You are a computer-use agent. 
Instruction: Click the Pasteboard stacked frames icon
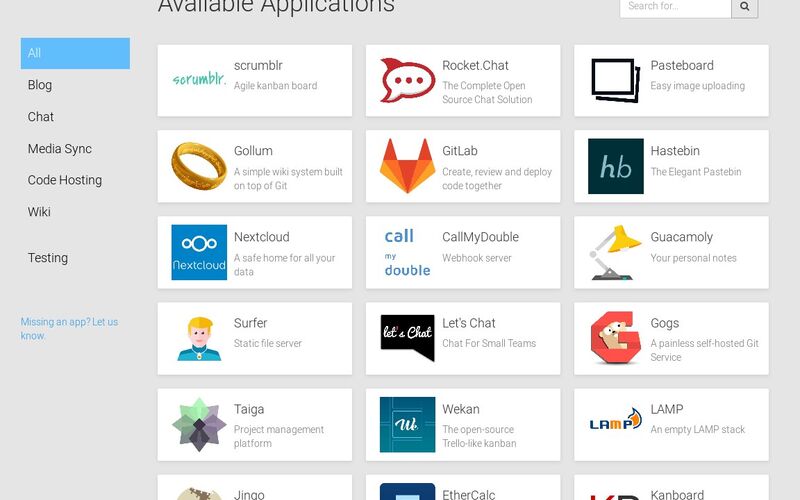tap(615, 80)
